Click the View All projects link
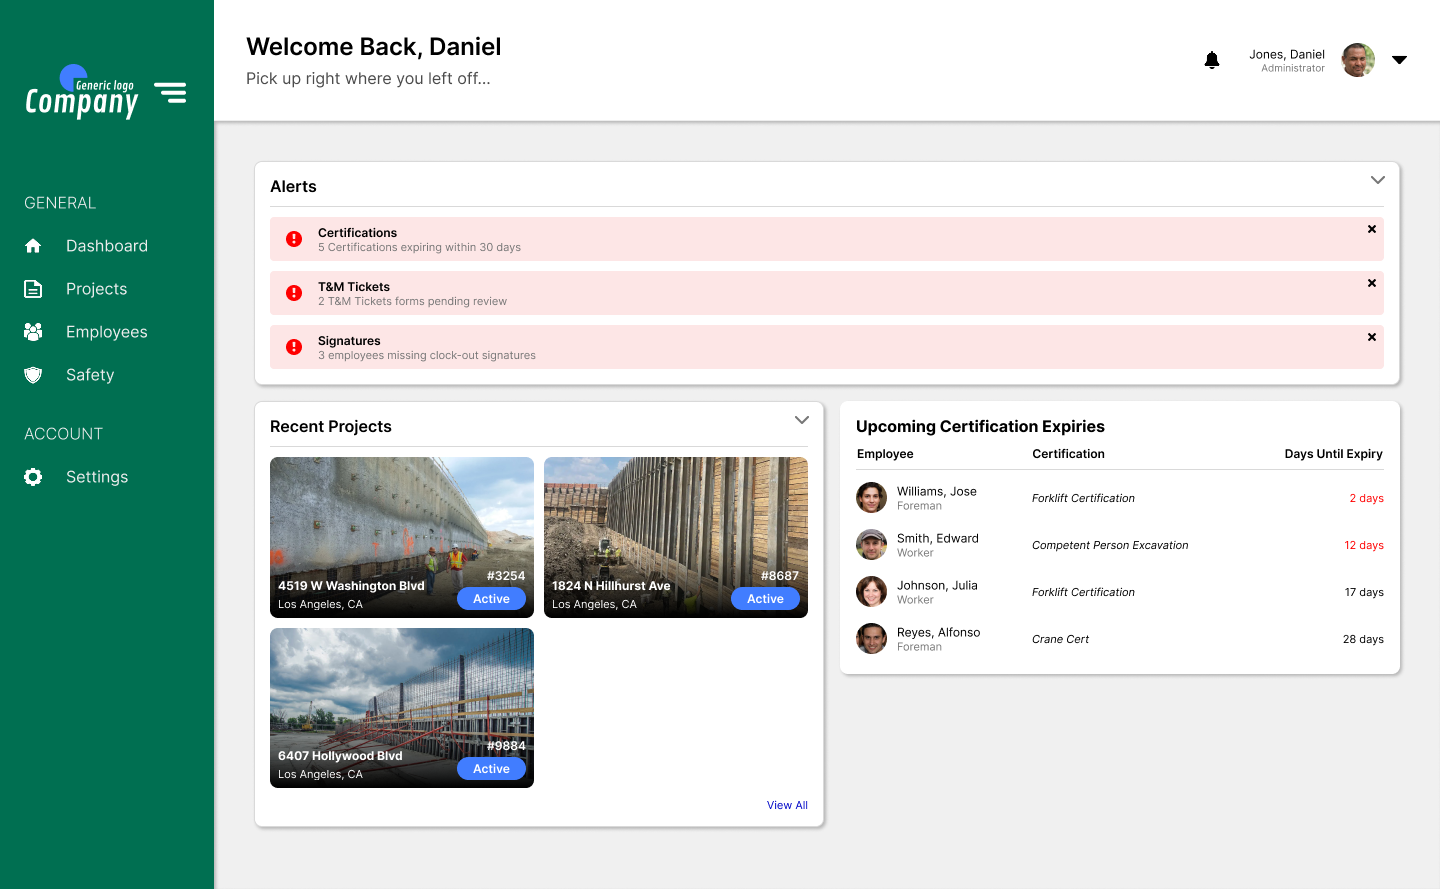This screenshot has width=1440, height=889. click(x=787, y=805)
